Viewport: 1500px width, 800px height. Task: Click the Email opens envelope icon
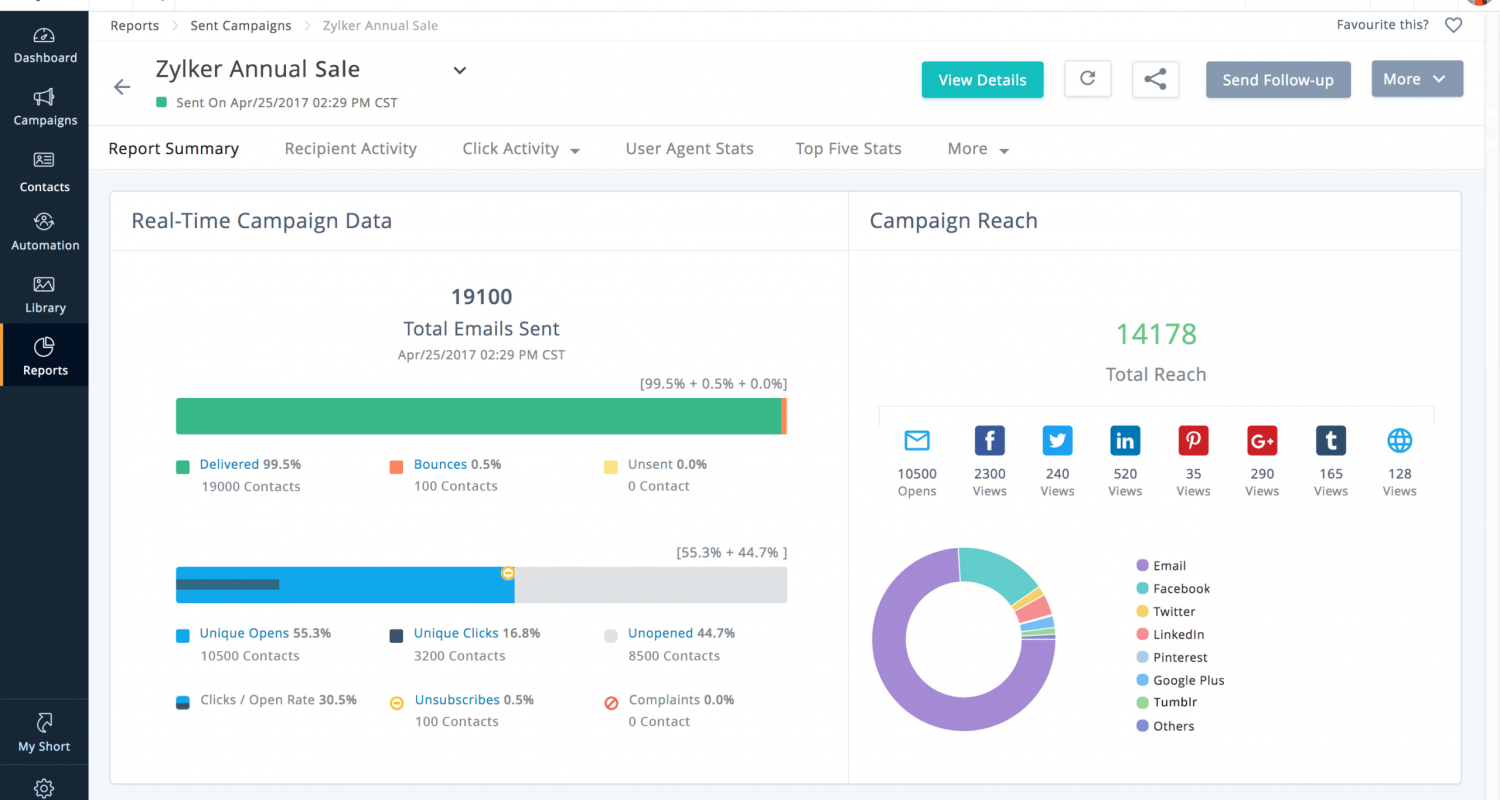tap(917, 440)
